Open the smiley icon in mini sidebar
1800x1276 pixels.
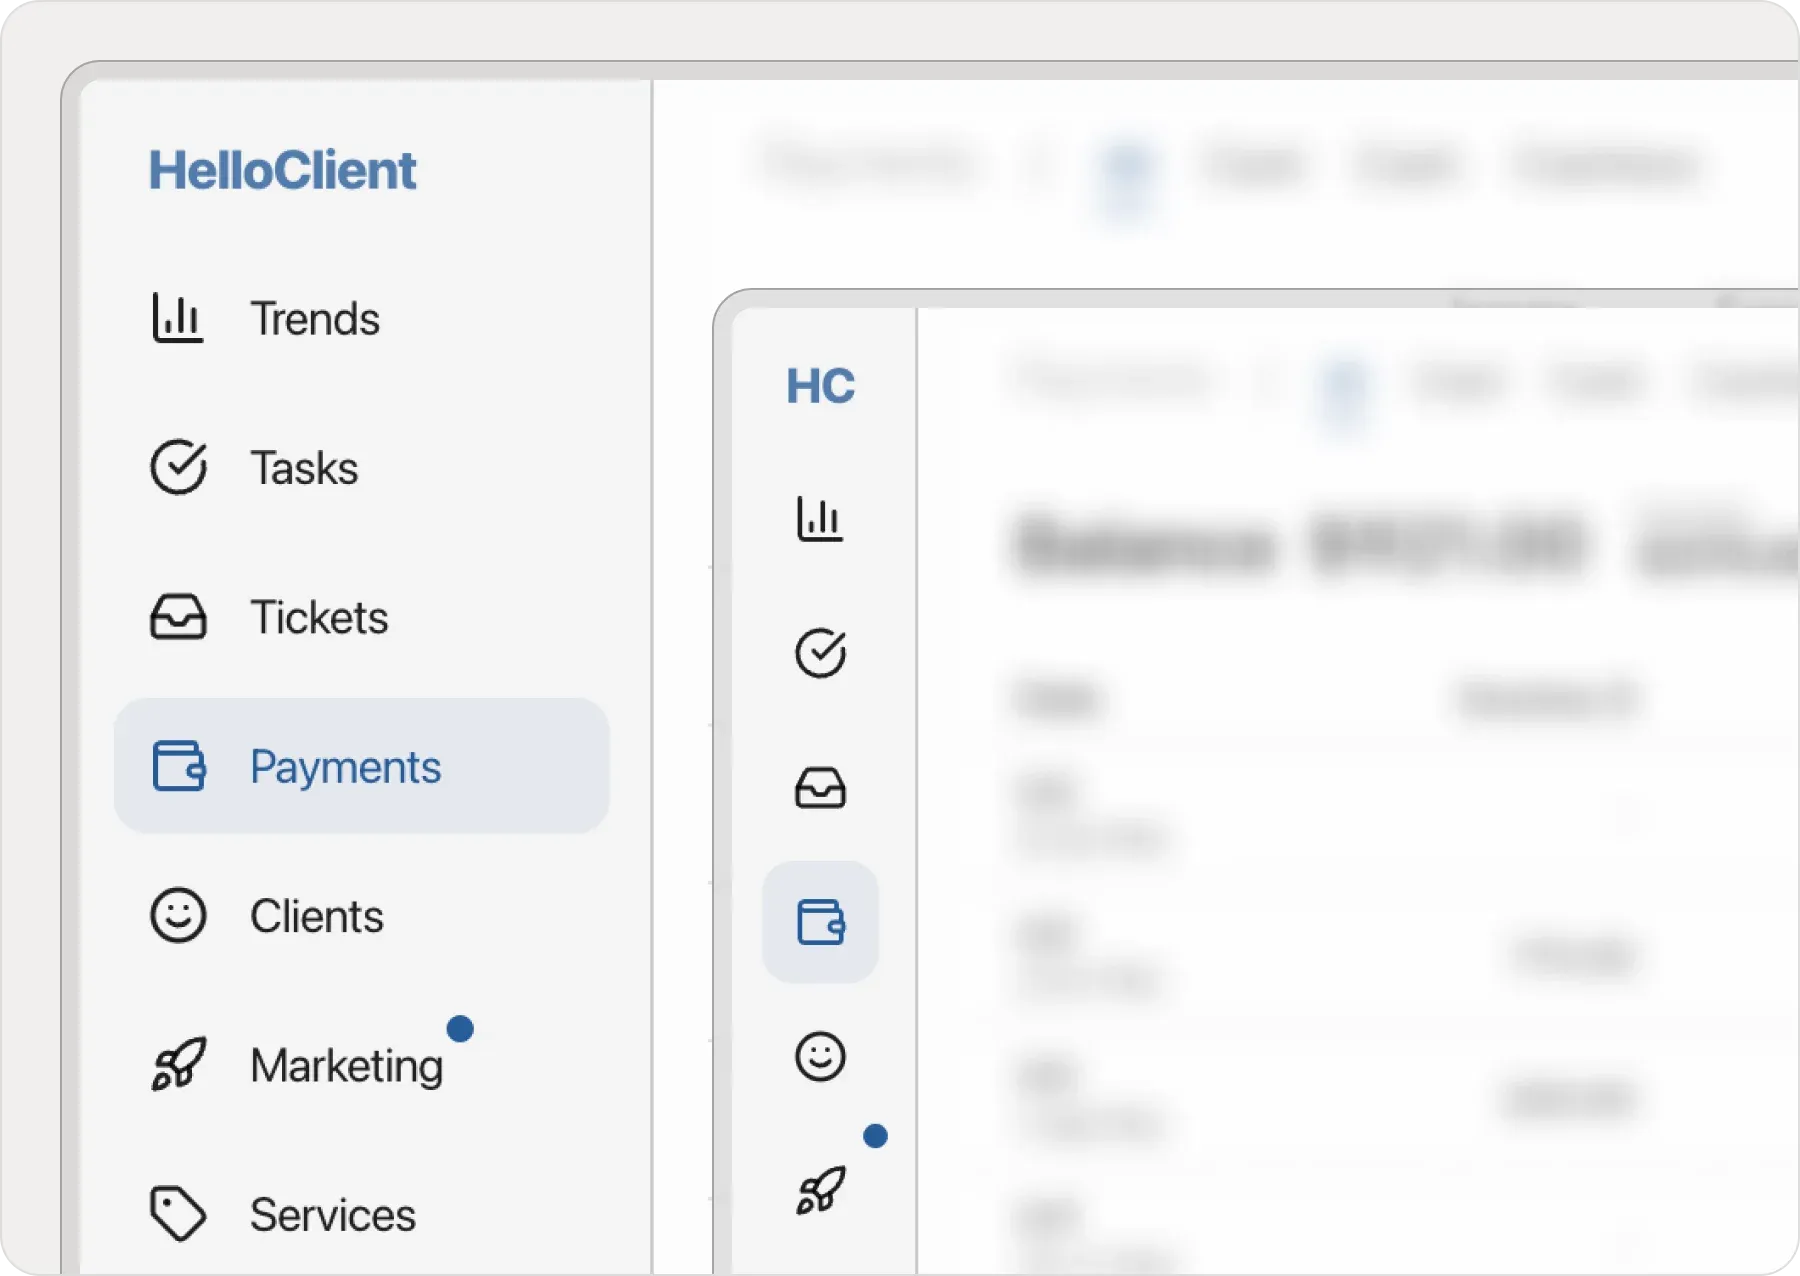(x=820, y=1056)
